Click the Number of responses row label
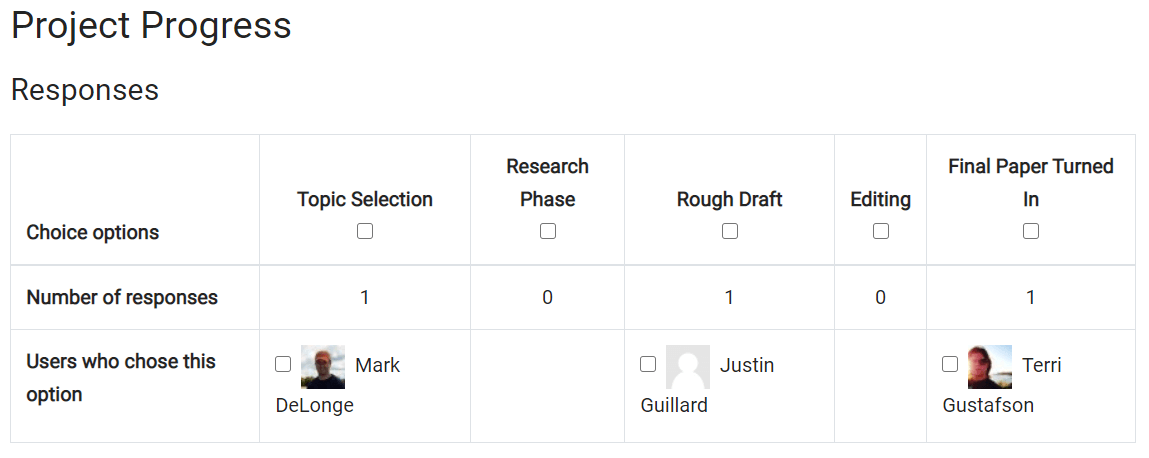Screen dimensions: 1149x458 (122, 298)
